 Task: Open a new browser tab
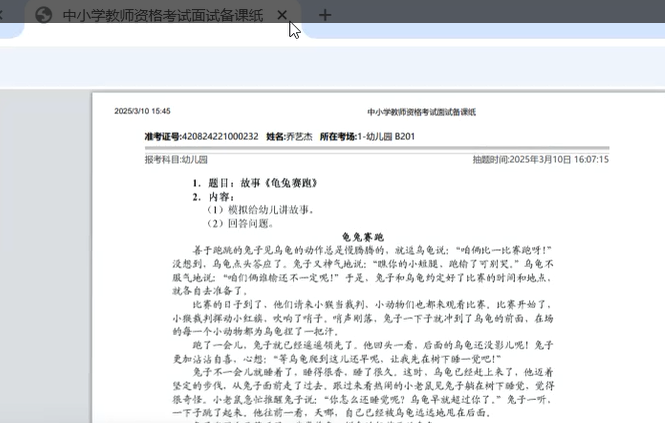click(325, 15)
